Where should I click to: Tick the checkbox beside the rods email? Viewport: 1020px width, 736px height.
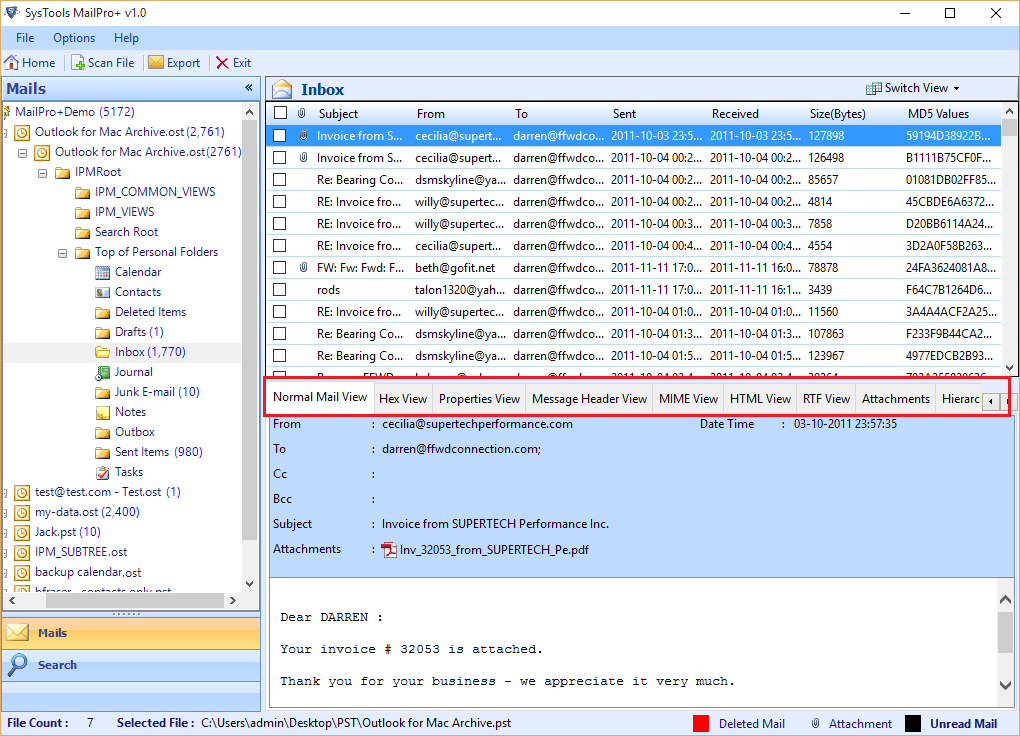[278, 289]
